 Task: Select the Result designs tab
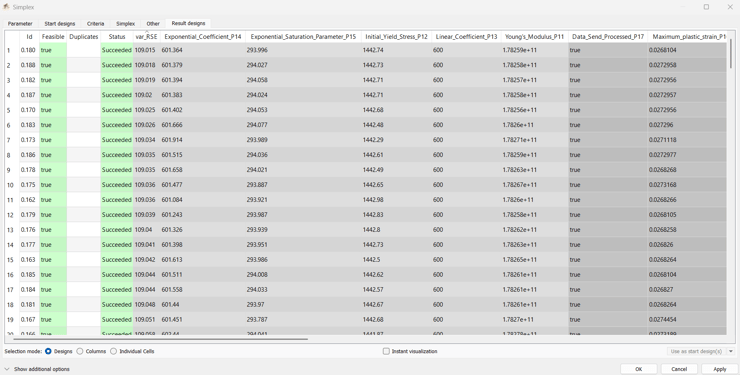[x=188, y=23]
